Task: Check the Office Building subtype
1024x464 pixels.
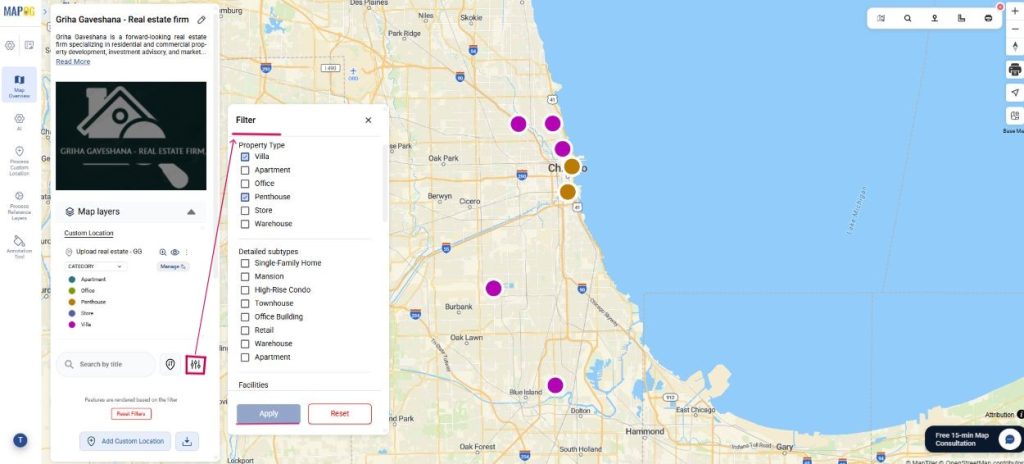Action: [x=245, y=317]
